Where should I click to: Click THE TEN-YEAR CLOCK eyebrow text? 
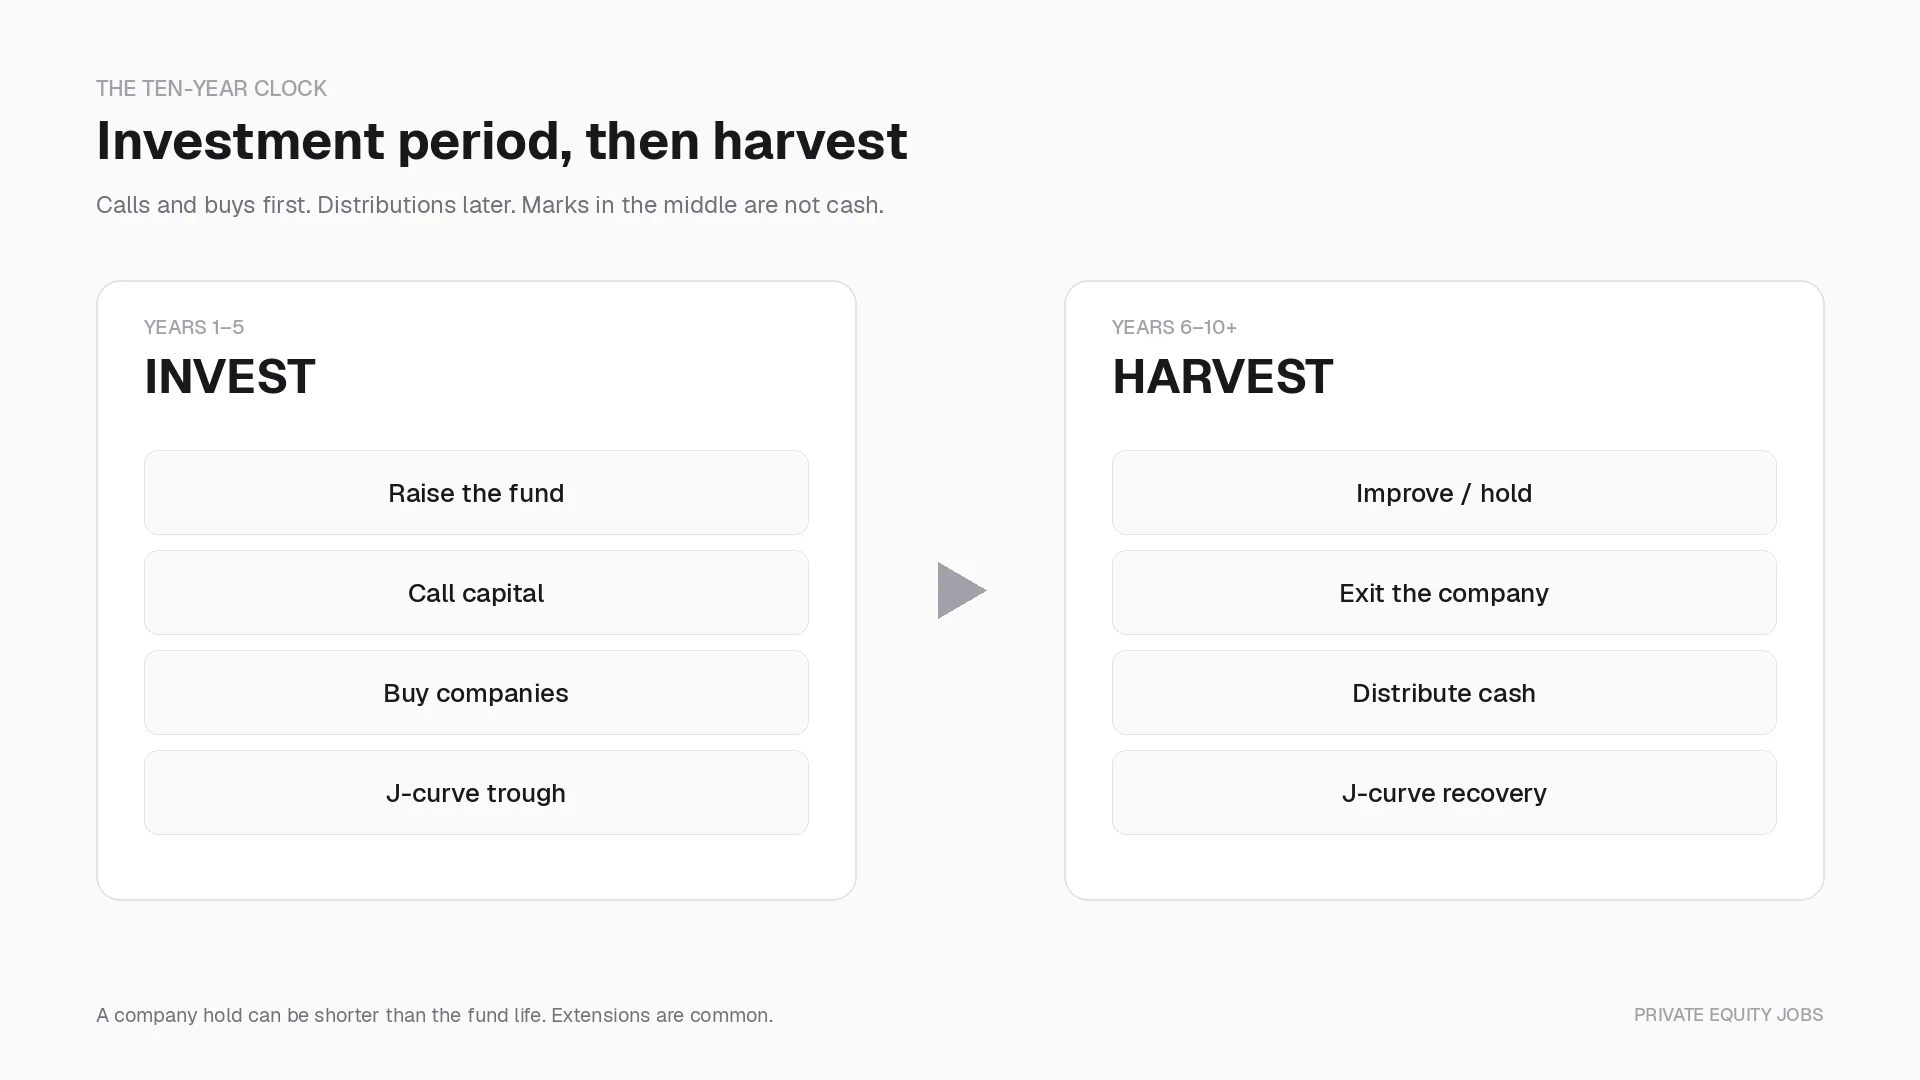211,88
